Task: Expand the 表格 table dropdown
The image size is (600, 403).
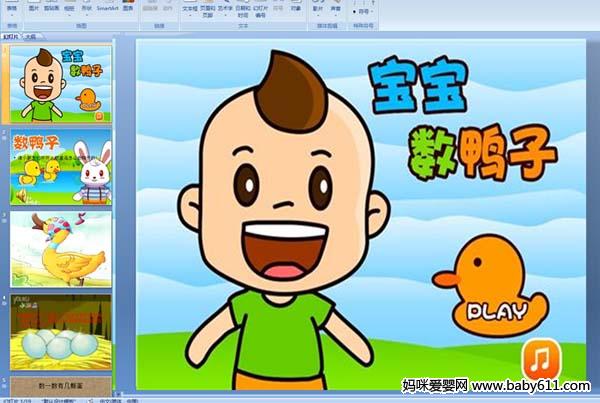Action: 14,8
